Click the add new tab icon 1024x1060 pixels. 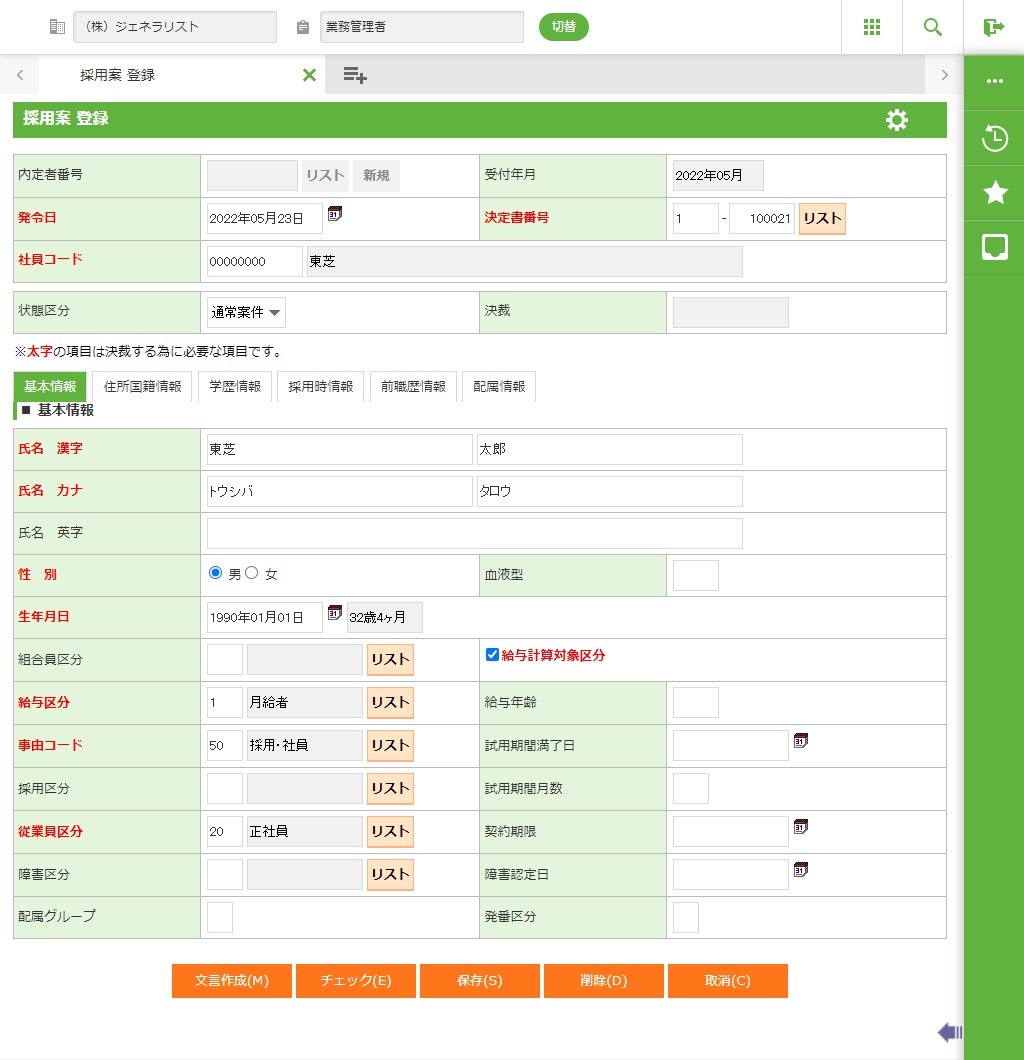tap(355, 75)
